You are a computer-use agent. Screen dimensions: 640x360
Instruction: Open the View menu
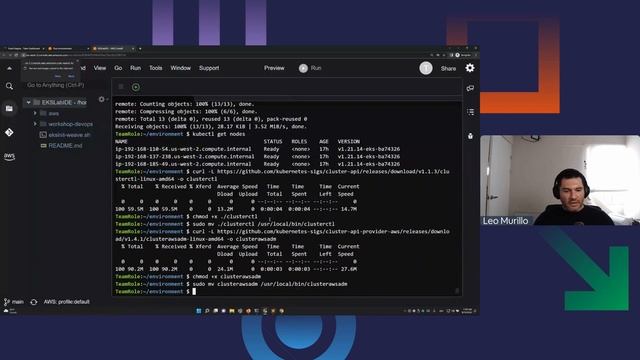click(x=100, y=68)
